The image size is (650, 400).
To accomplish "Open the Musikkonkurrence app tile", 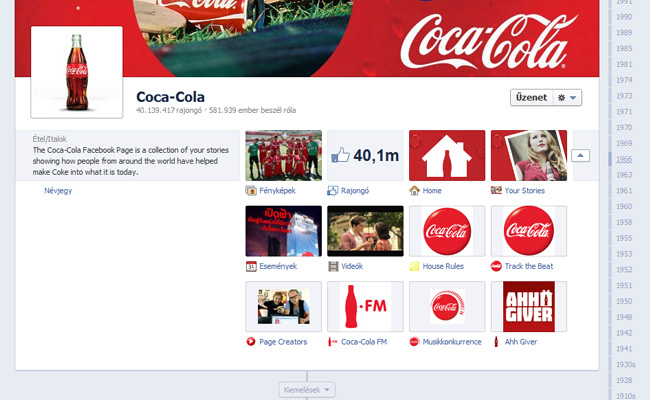I will [447, 307].
